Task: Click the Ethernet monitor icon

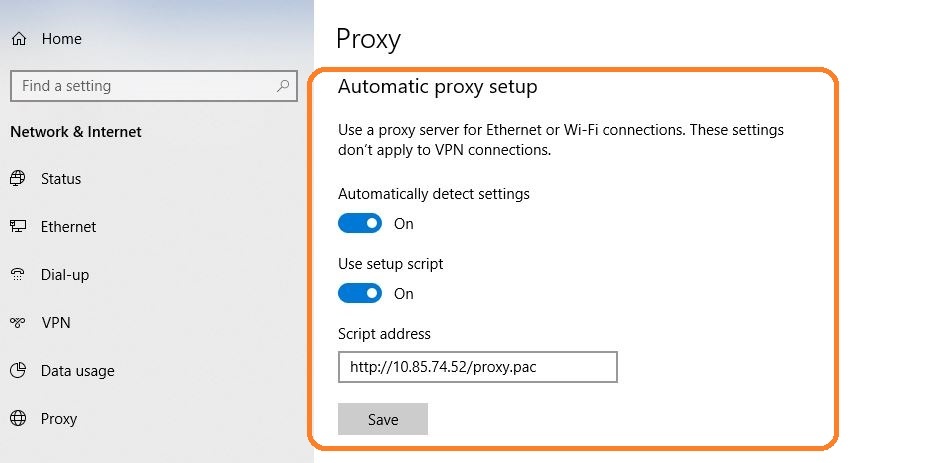Action: coord(18,227)
